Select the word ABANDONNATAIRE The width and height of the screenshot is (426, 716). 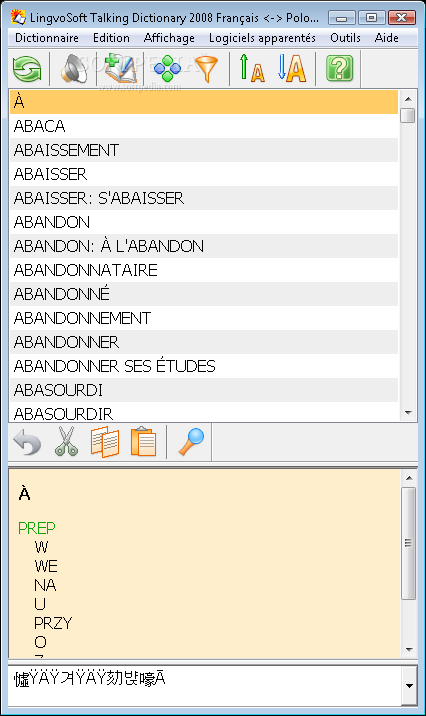point(204,270)
